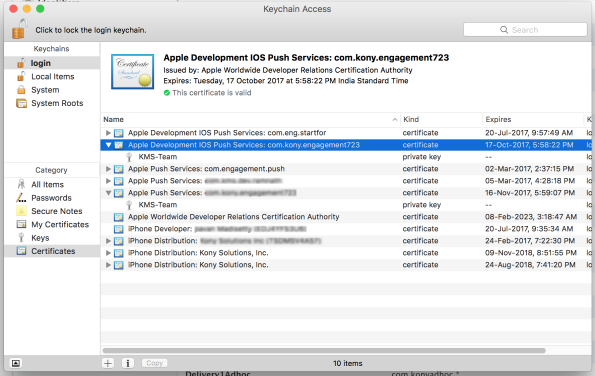Expand iPhone Distribution expiring 24-Feb-2017
This screenshot has height=376, width=595.
coord(108,241)
